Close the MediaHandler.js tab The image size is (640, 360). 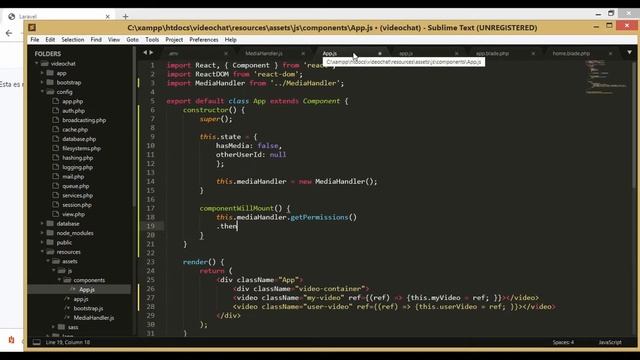[x=303, y=53]
